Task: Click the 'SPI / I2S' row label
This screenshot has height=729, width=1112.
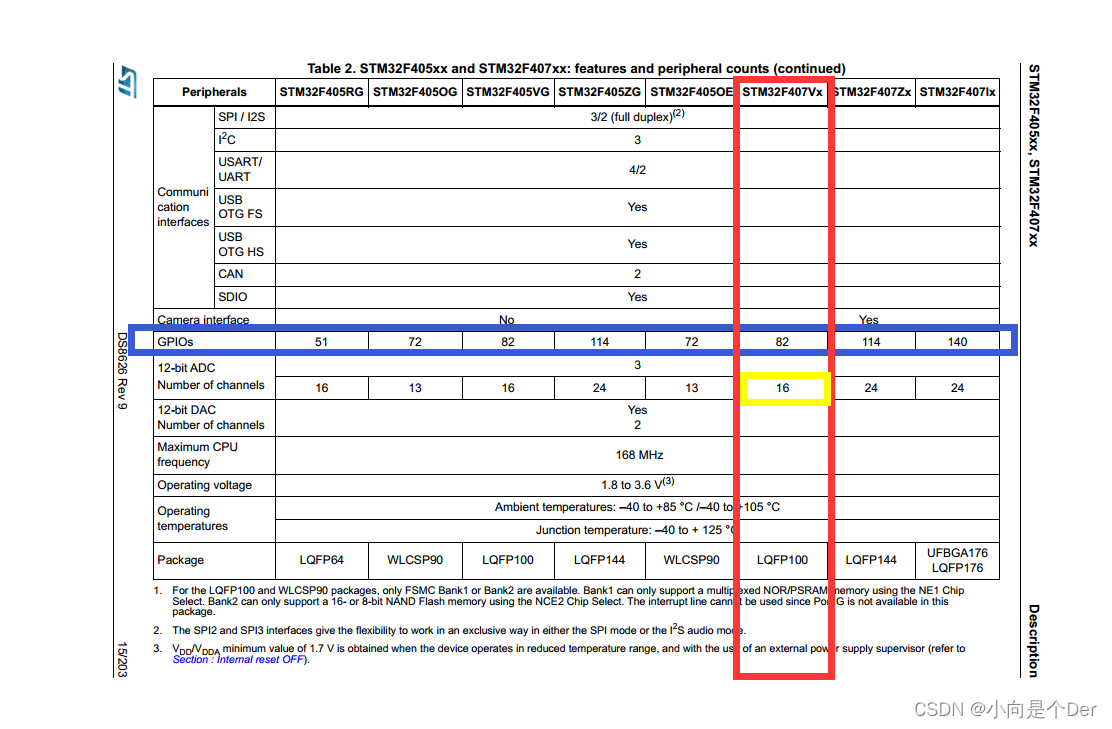Action: pyautogui.click(x=242, y=117)
